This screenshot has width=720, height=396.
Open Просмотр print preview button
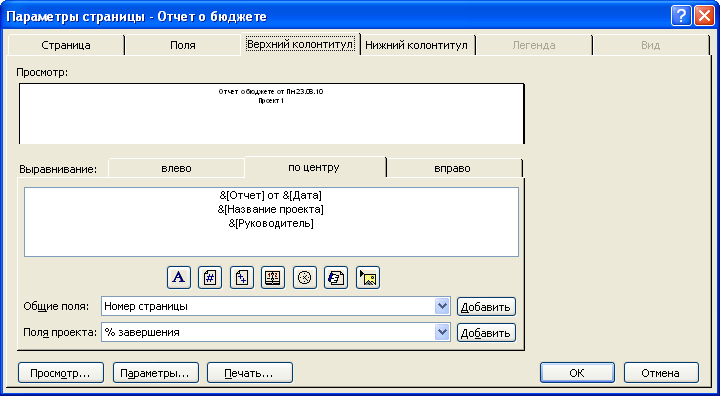[x=61, y=373]
